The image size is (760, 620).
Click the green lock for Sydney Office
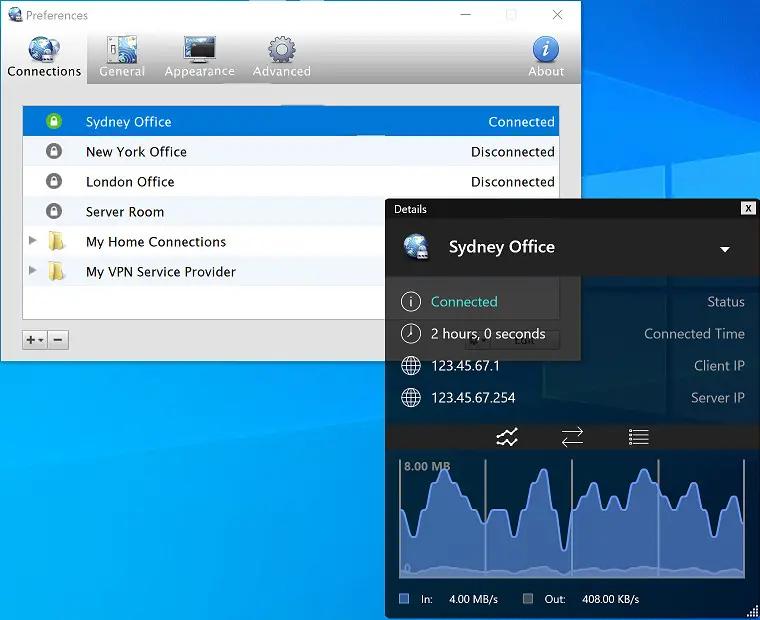coord(54,122)
